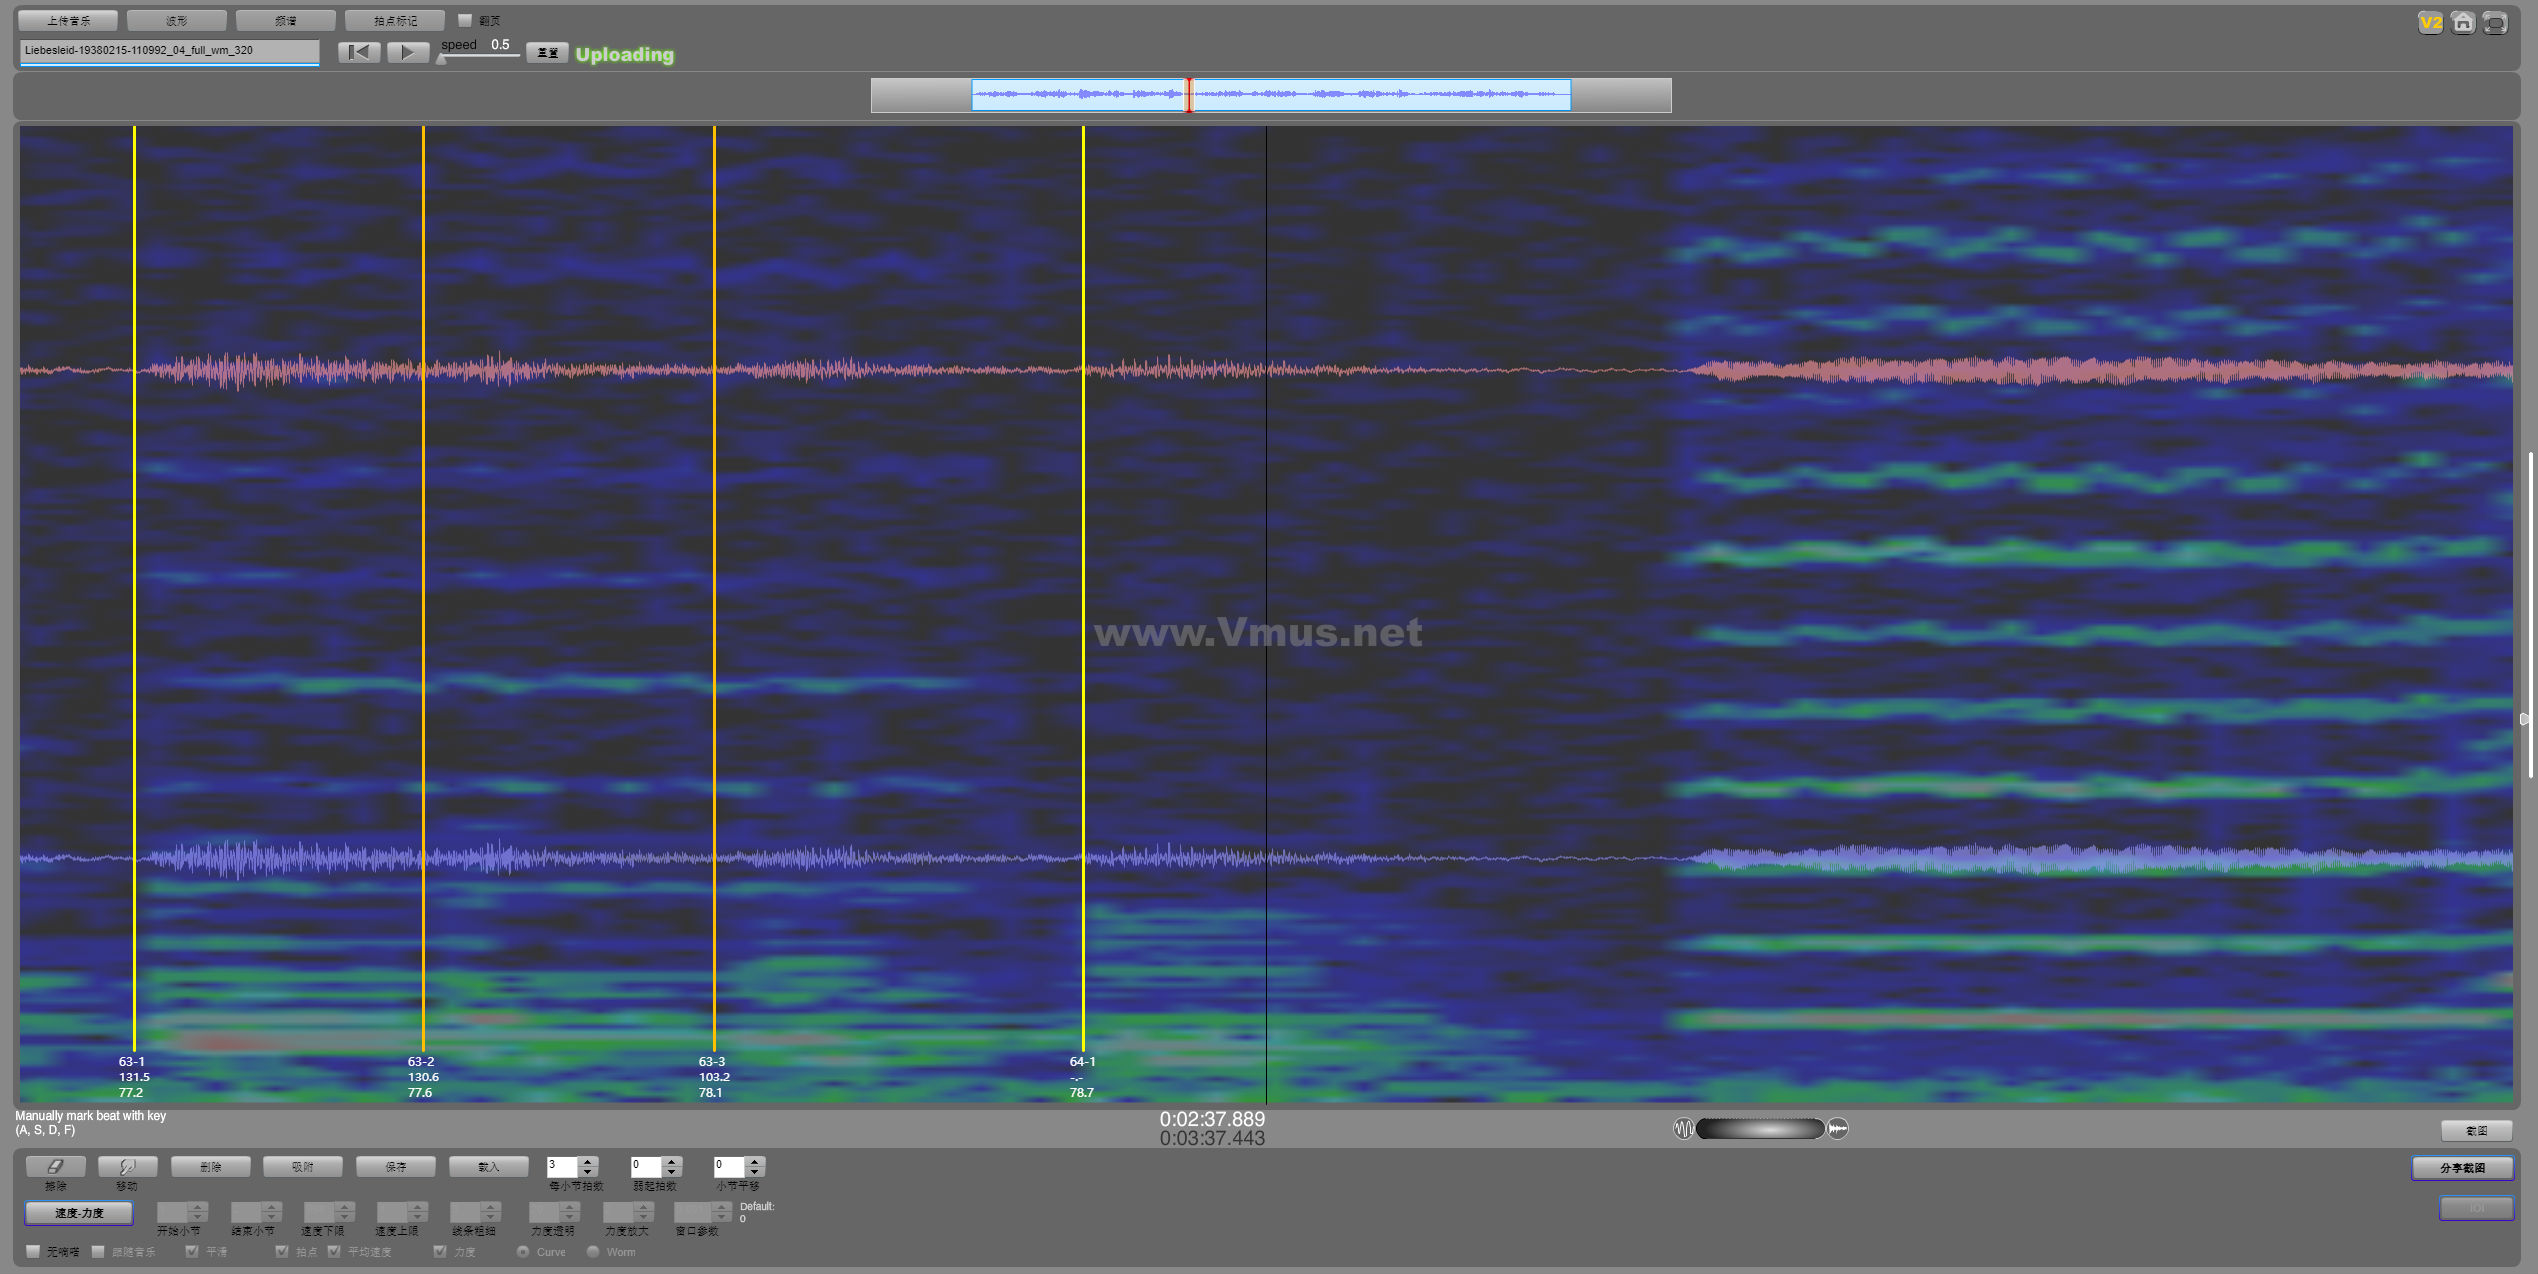Click the dense waveform zoom-in icon
This screenshot has width=2538, height=1274.
tap(1838, 1129)
